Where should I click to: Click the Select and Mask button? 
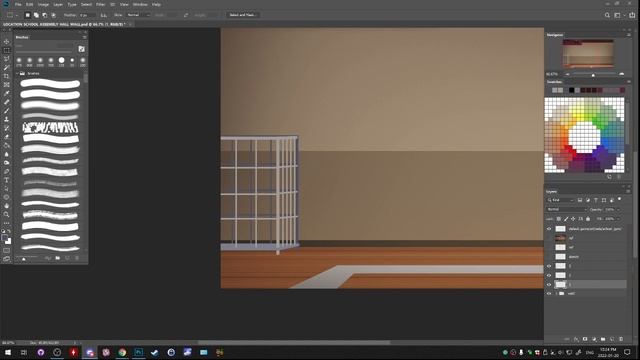click(x=242, y=15)
